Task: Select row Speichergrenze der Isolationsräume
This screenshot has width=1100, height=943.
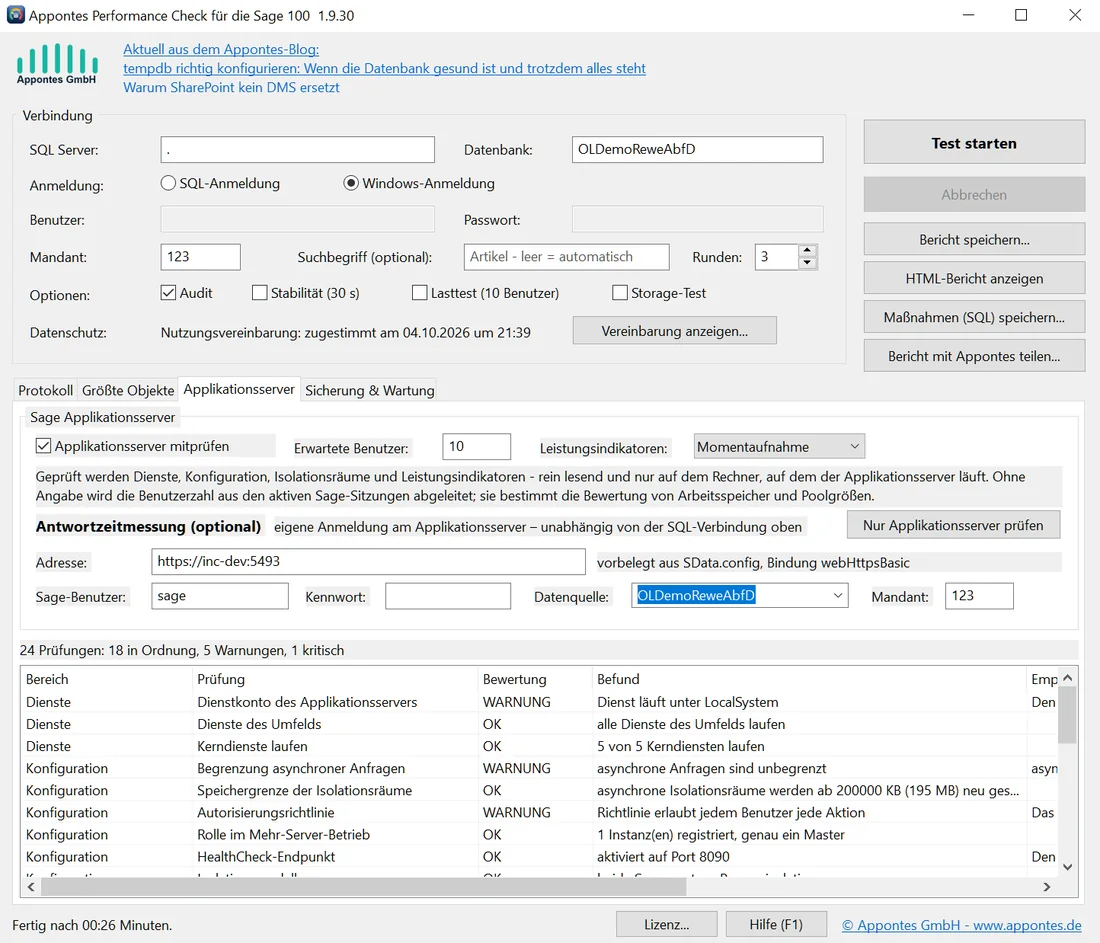Action: (540, 790)
